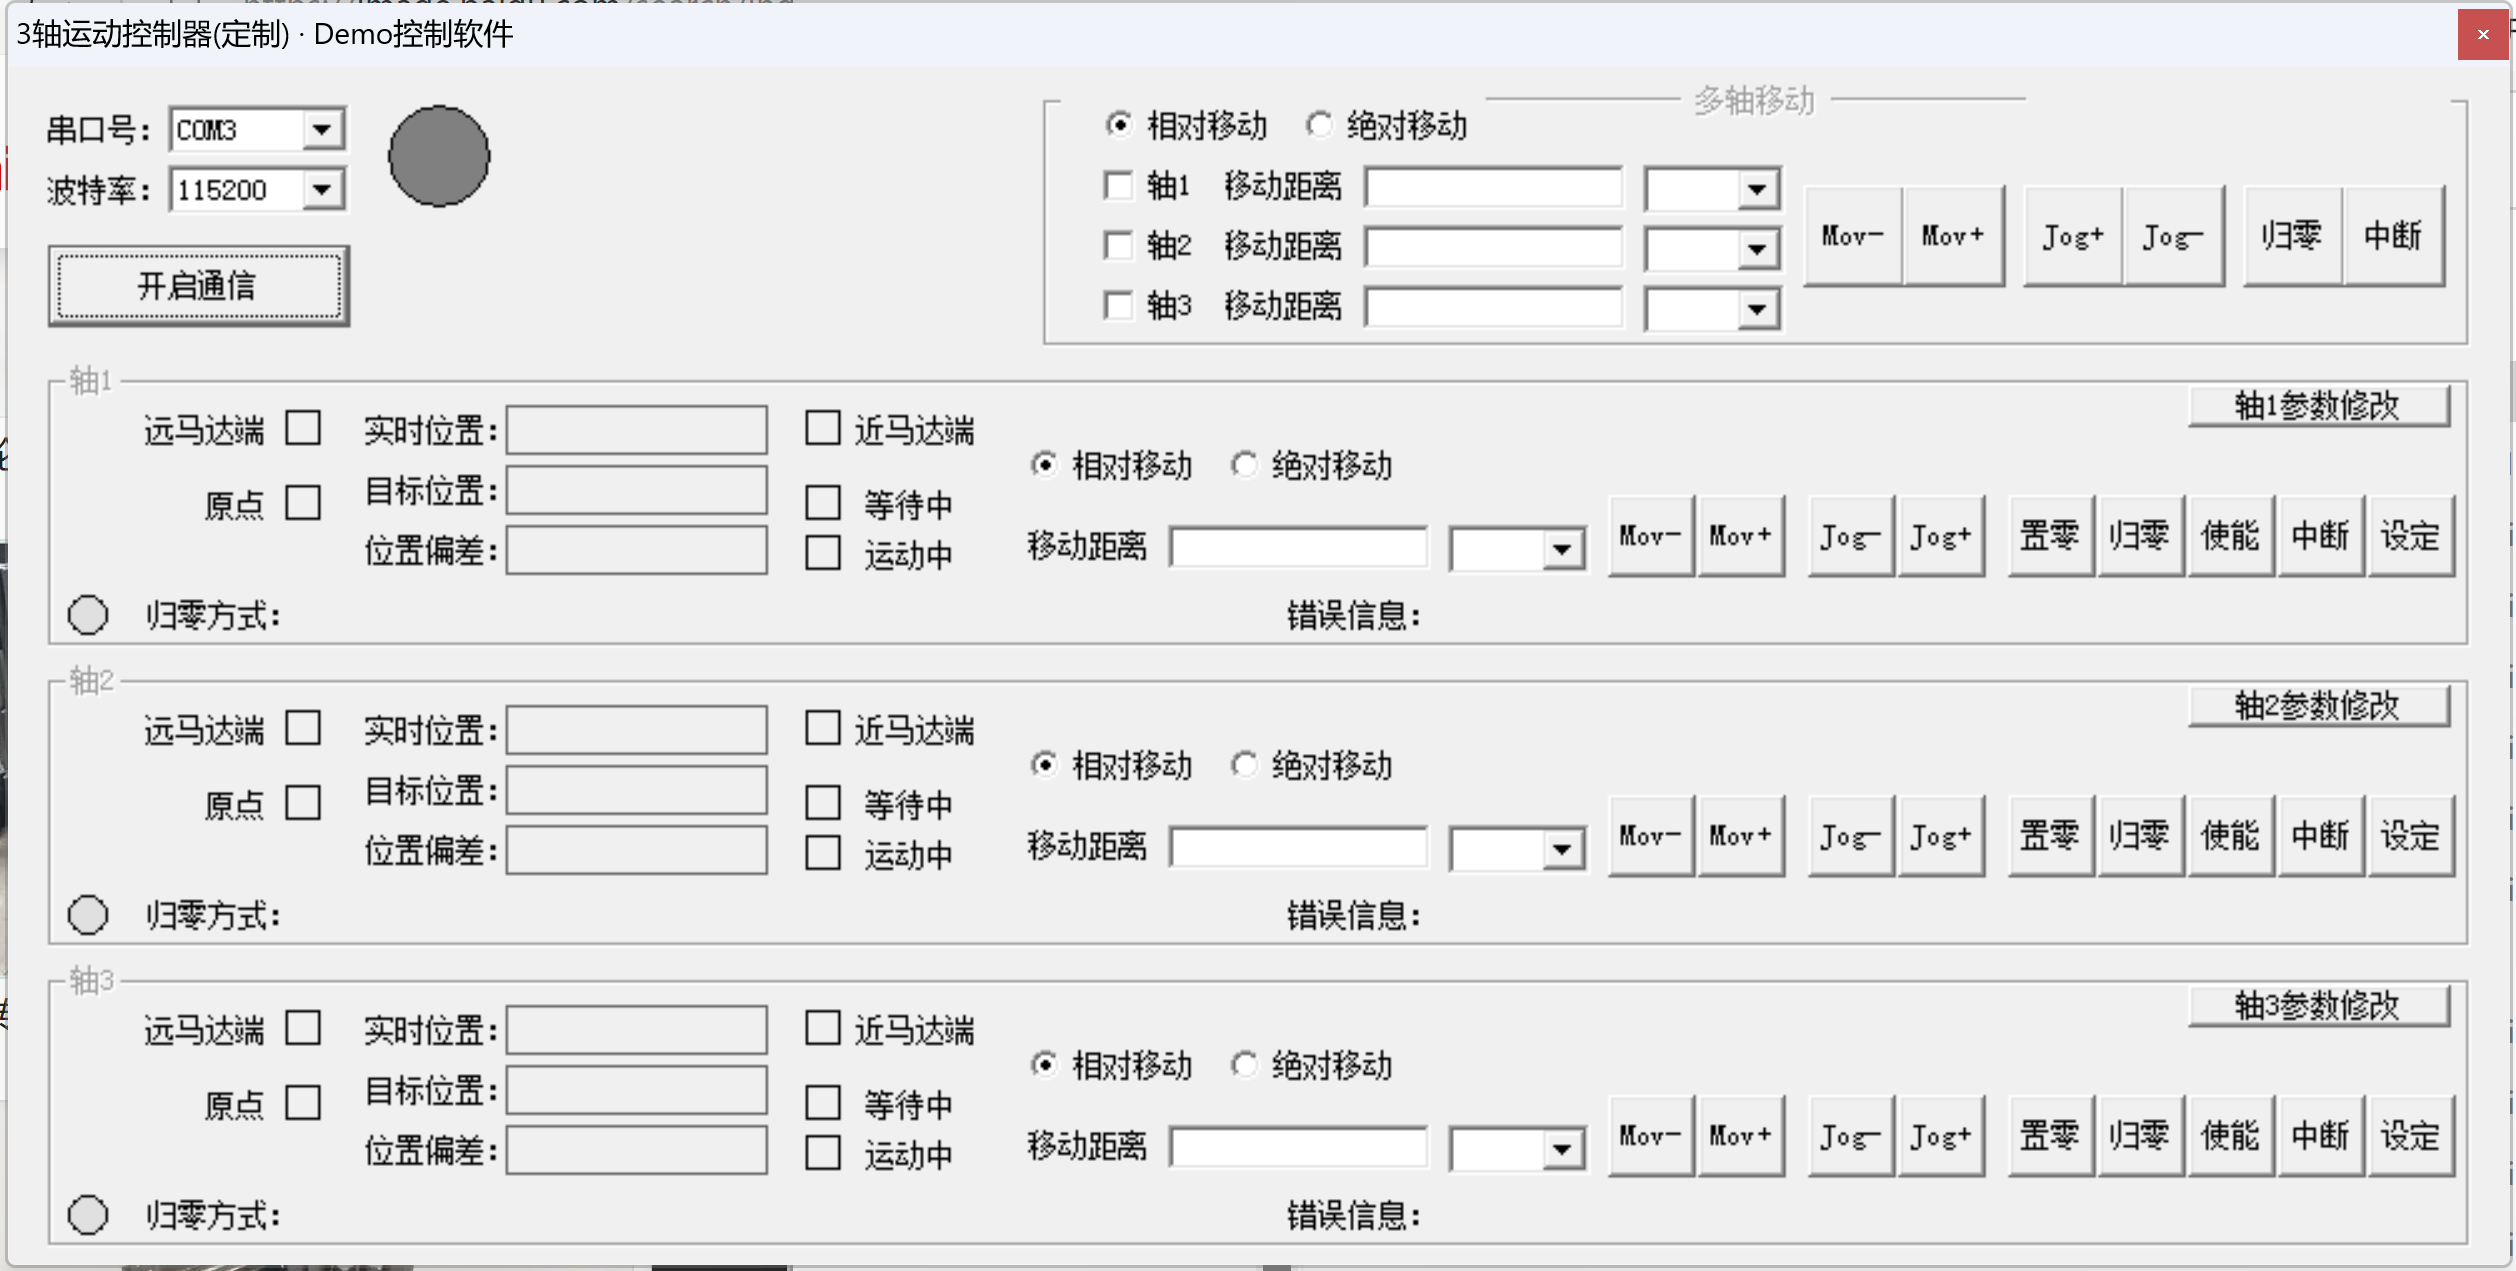This screenshot has height=1271, width=2516.
Task: Close the Demo控制软件 window
Action: (x=2483, y=35)
